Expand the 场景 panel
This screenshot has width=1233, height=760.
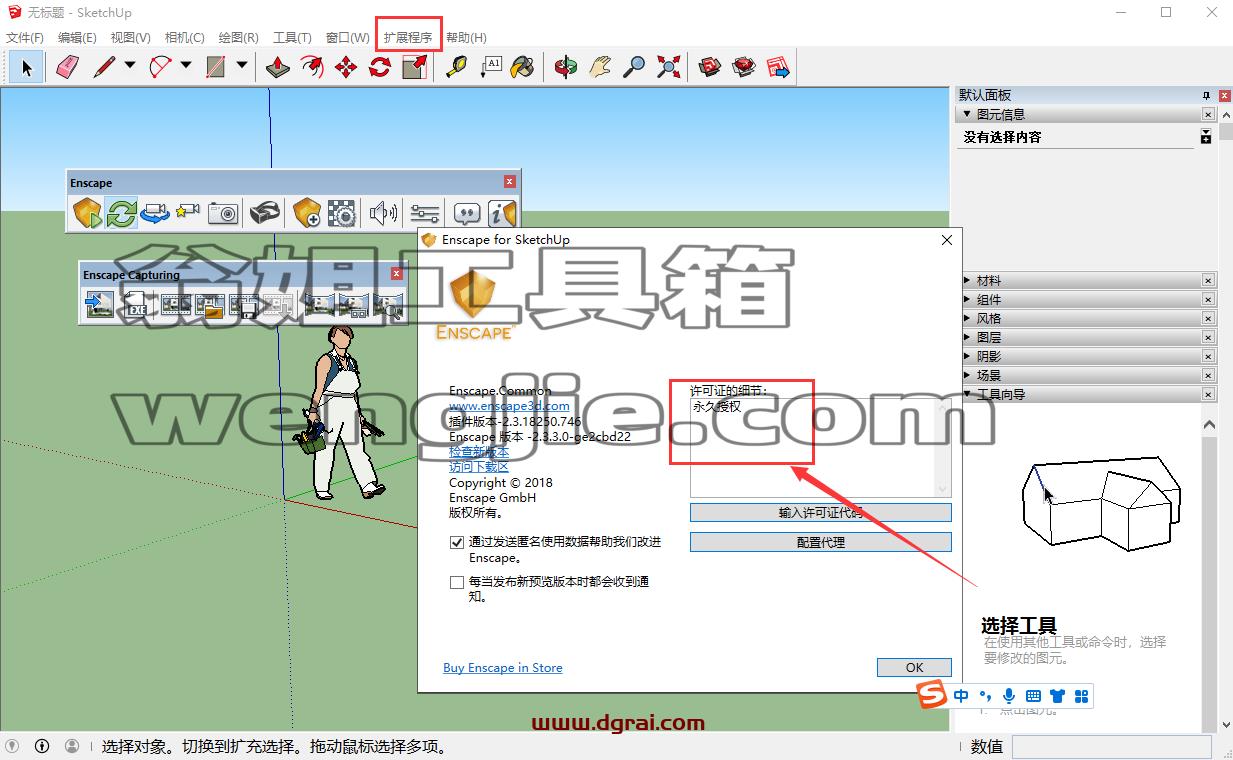click(x=967, y=376)
